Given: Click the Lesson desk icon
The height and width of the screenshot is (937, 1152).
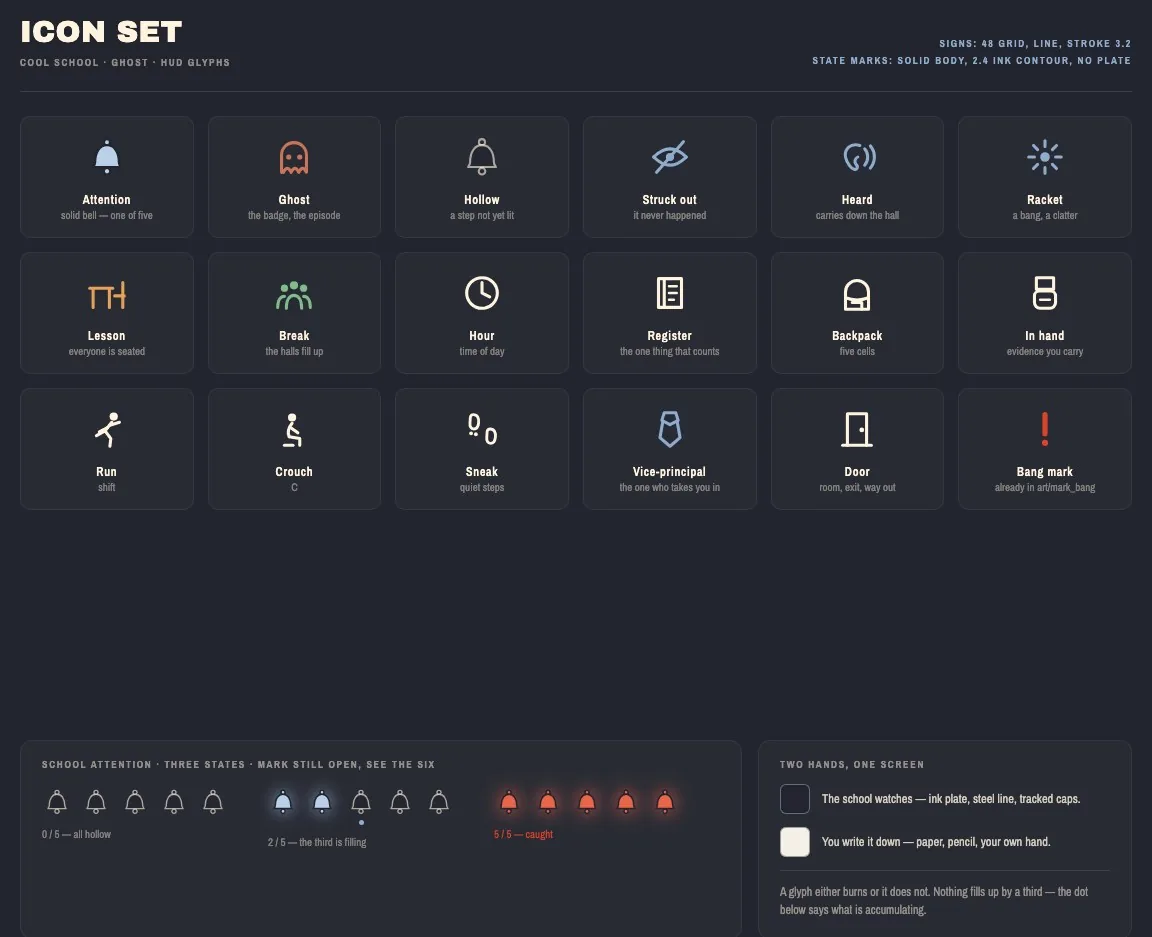Looking at the screenshot, I should [107, 295].
